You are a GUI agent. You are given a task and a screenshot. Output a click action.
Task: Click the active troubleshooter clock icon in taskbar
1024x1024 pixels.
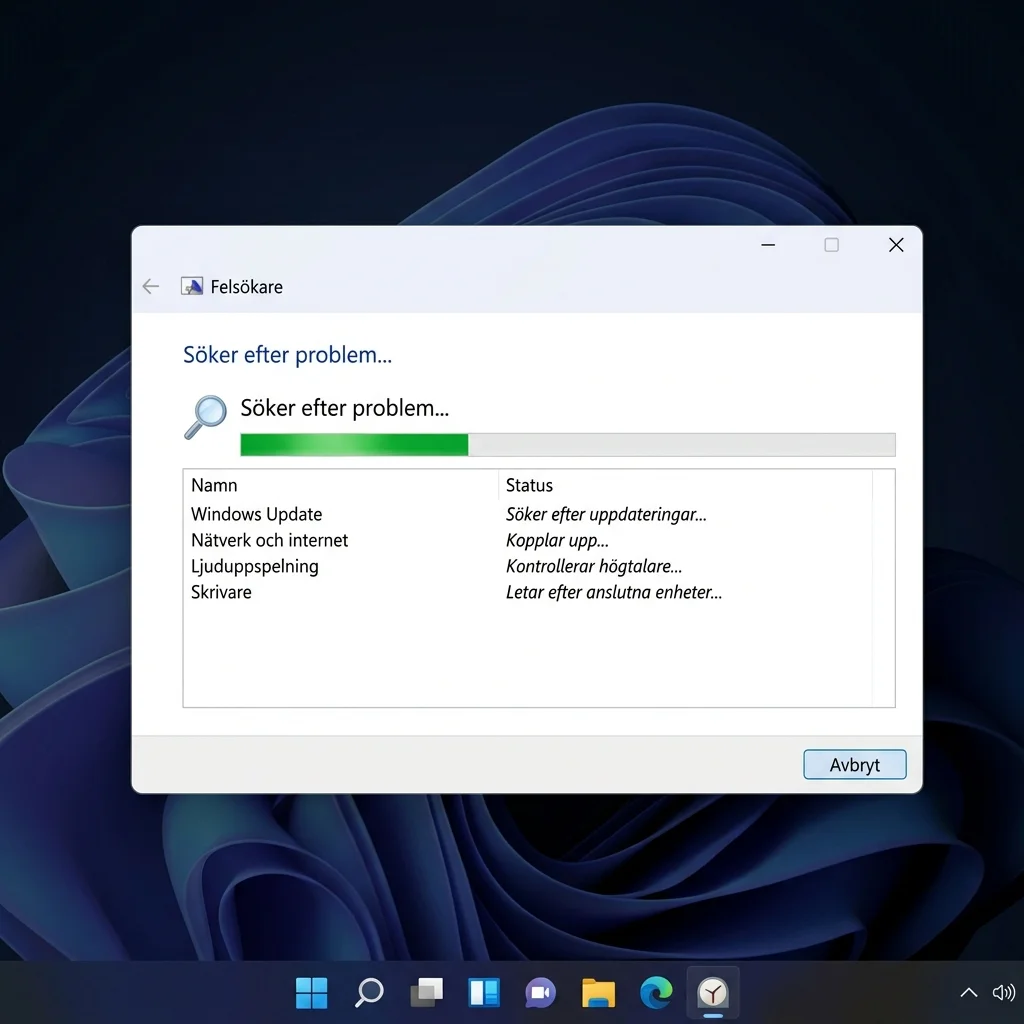tap(713, 993)
